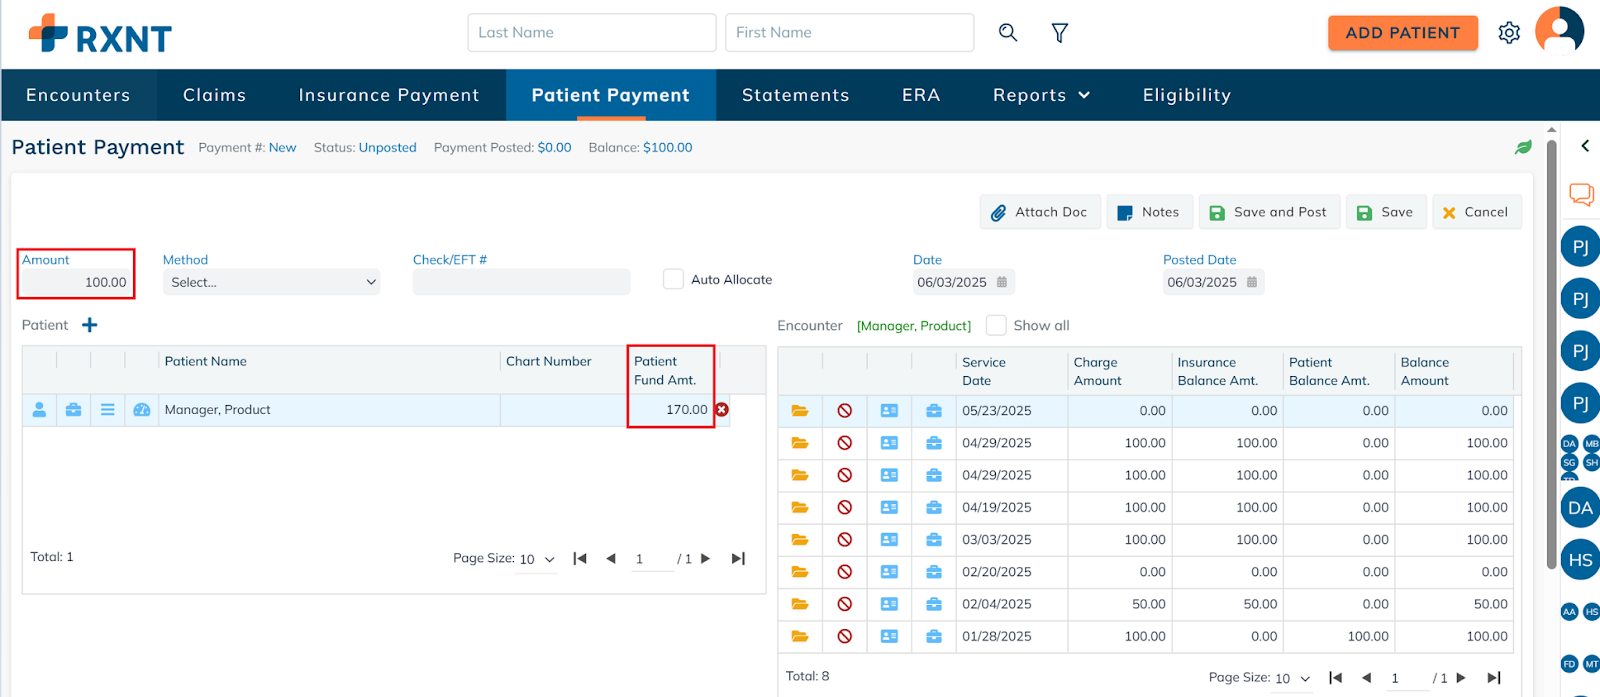Viewport: 1600px width, 697px height.
Task: Click the Save and Post button
Action: pyautogui.click(x=1268, y=212)
